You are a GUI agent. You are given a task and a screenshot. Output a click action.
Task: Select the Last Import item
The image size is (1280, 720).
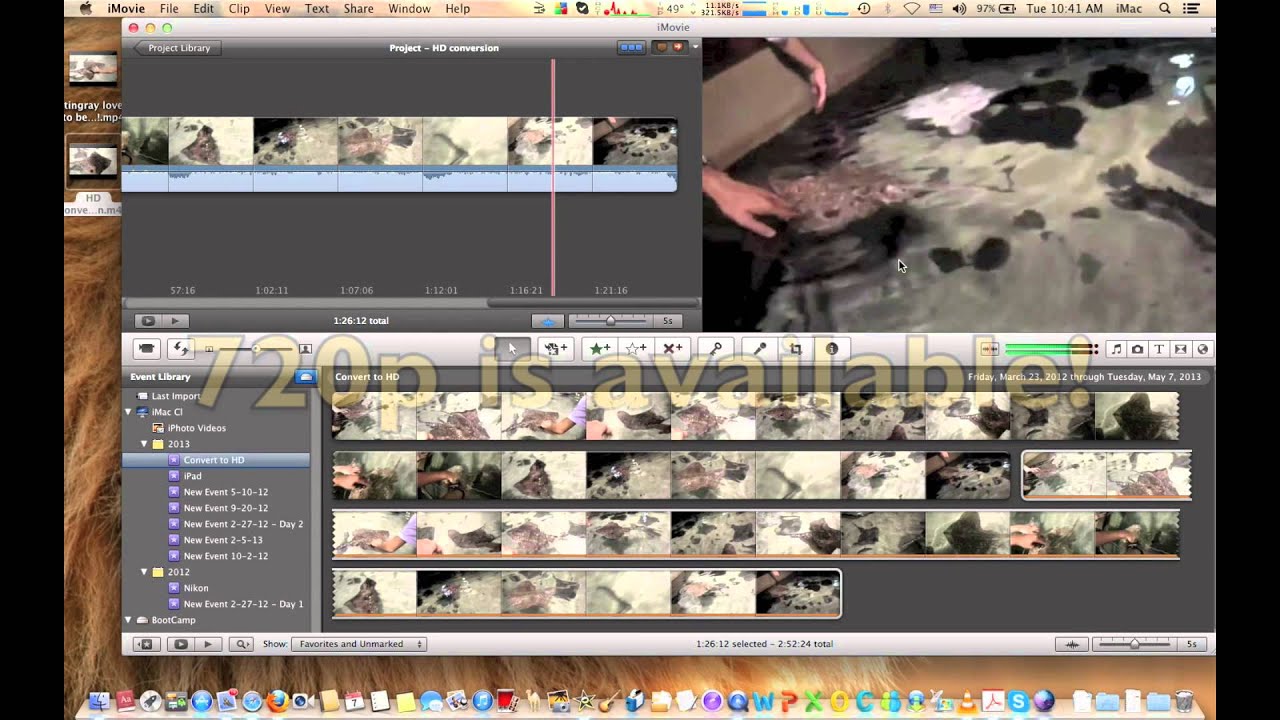click(x=176, y=396)
